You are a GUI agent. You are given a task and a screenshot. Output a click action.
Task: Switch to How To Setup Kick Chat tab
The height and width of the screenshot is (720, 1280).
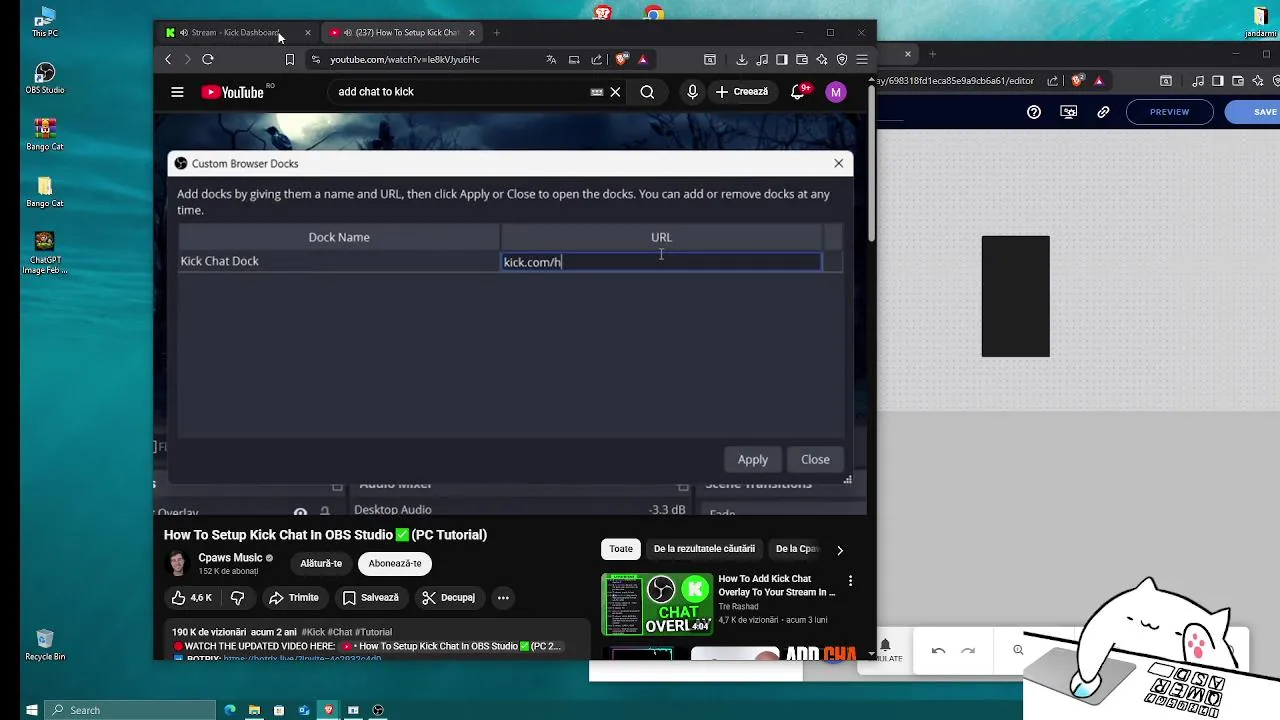click(x=402, y=33)
